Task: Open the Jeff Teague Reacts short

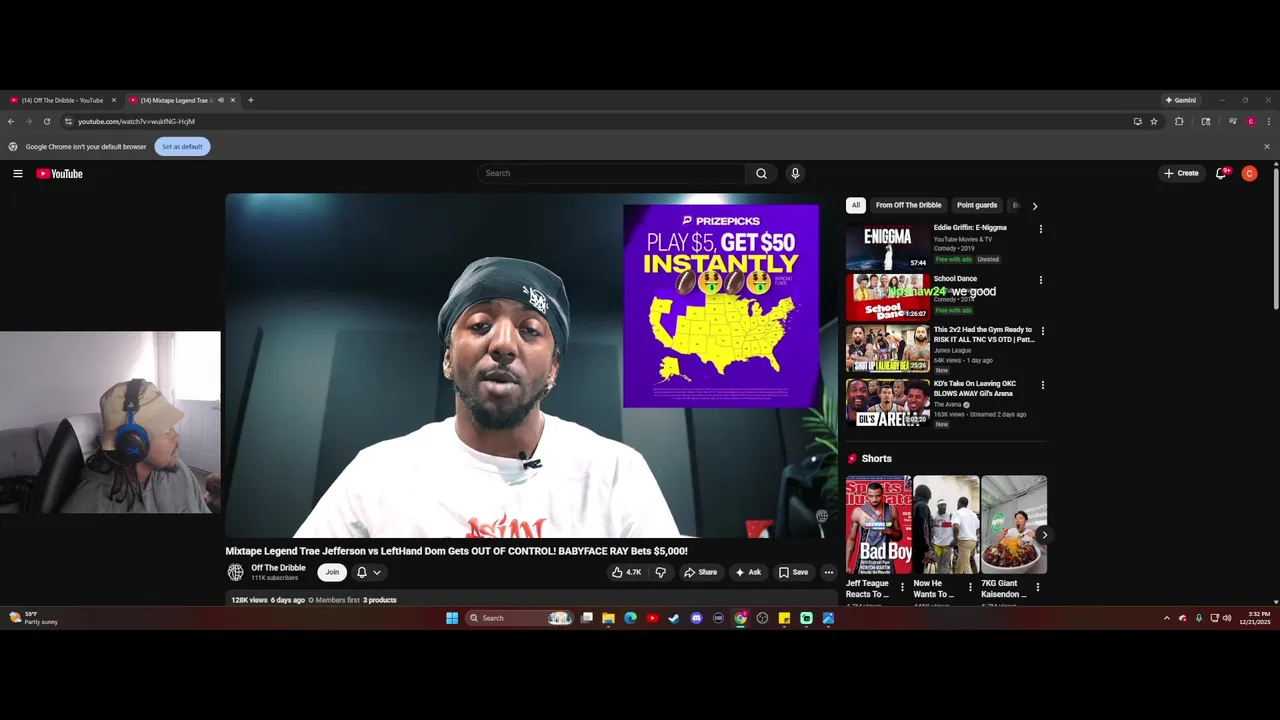Action: [879, 525]
